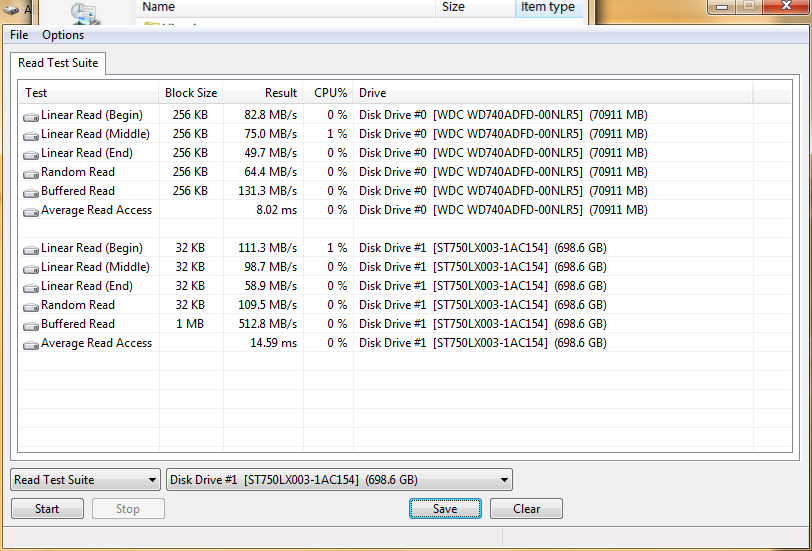812x551 pixels.
Task: Click disk icon beside Linear Read (Middle) 75.0 MB/s
Action: pyautogui.click(x=31, y=135)
